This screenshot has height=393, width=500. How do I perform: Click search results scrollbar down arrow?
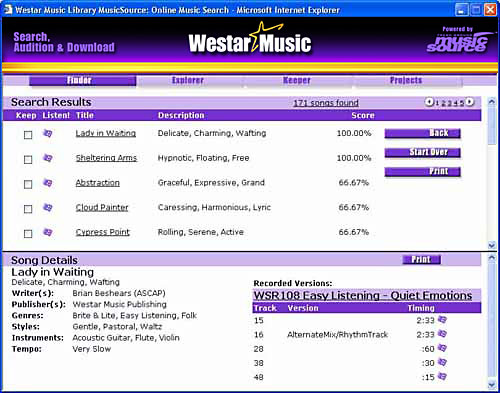[492, 245]
